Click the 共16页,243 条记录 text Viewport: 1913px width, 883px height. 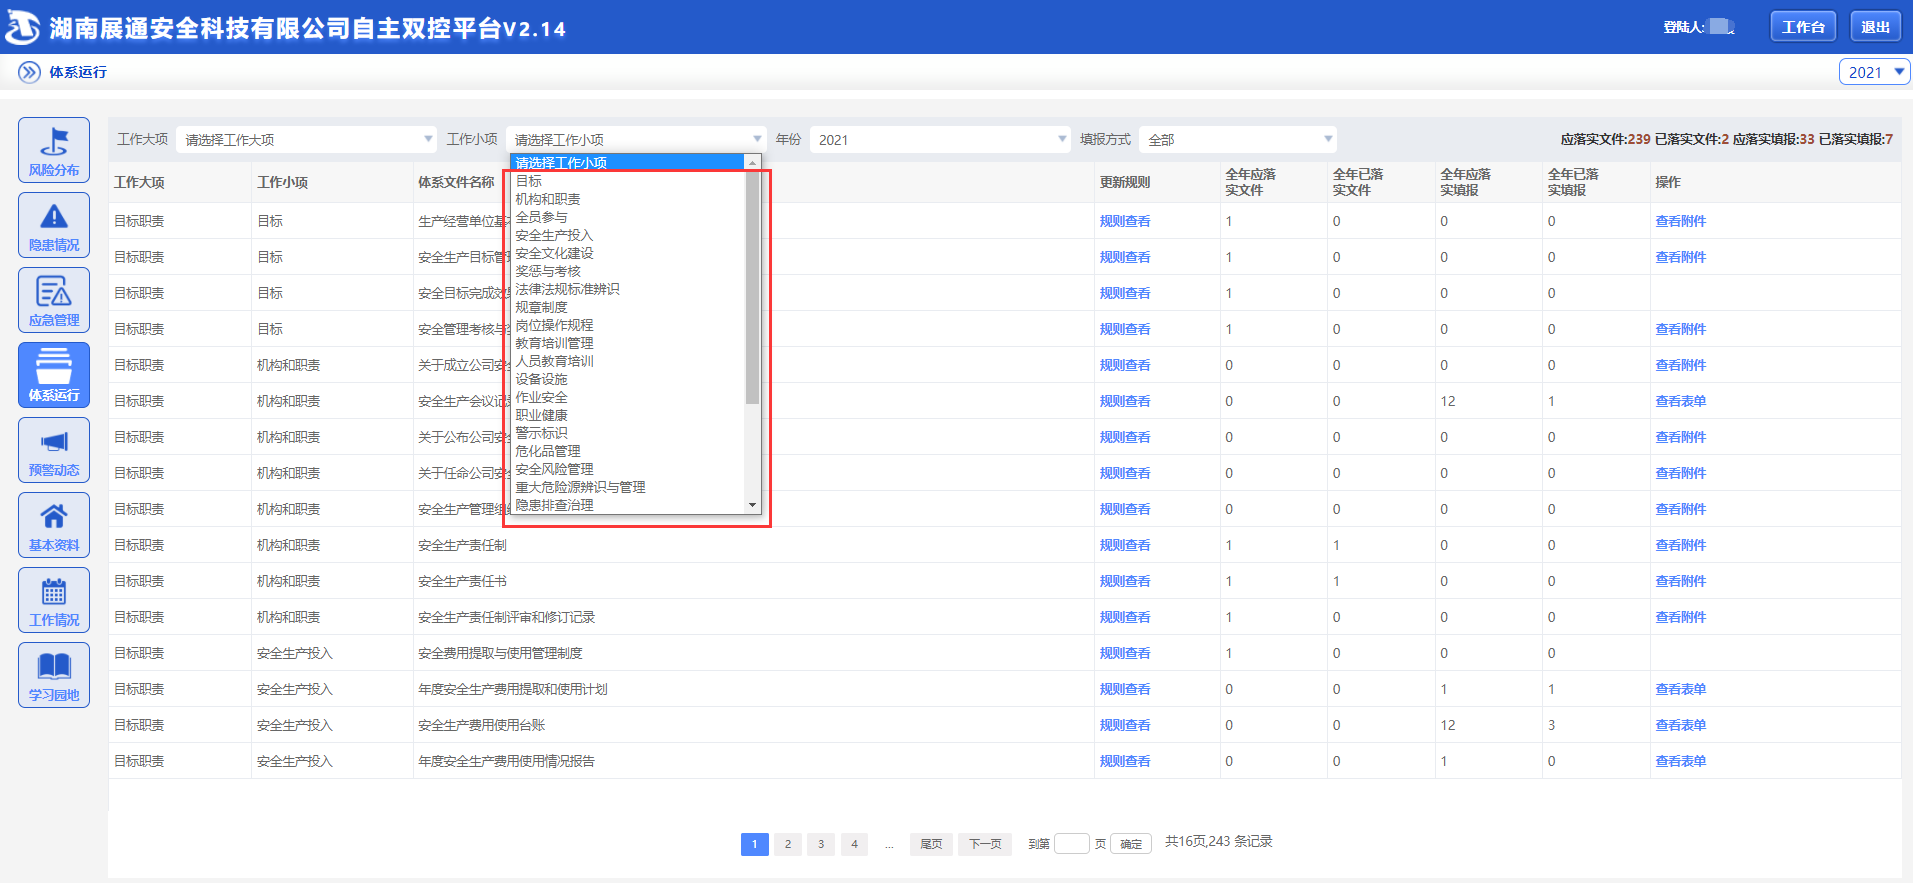1219,842
